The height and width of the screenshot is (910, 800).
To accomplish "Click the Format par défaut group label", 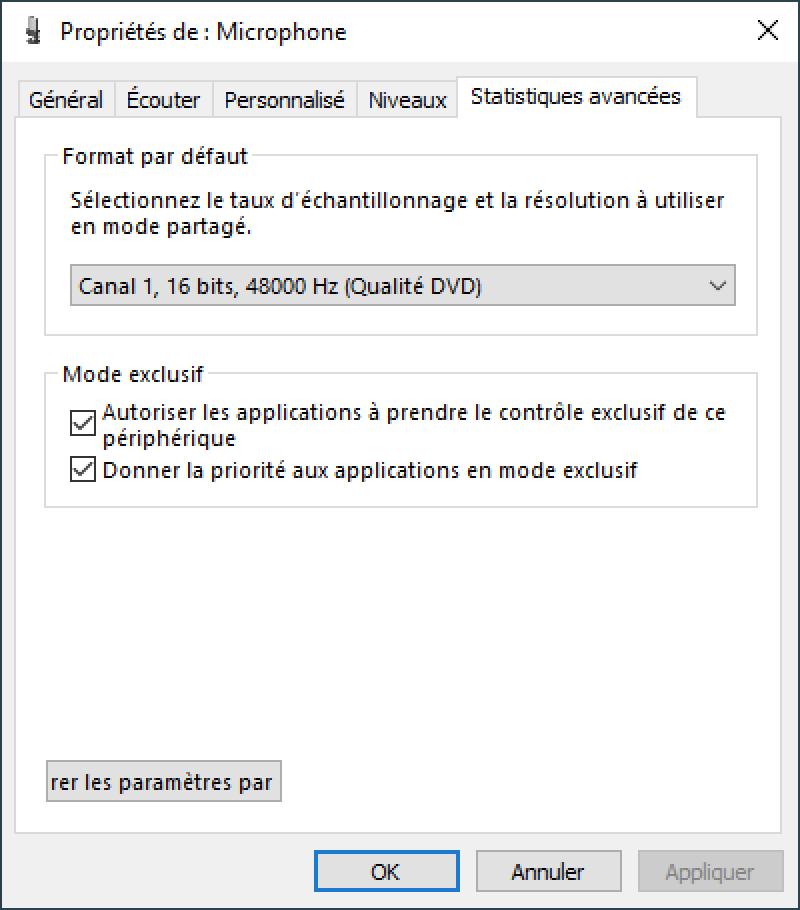I will pyautogui.click(x=156, y=156).
